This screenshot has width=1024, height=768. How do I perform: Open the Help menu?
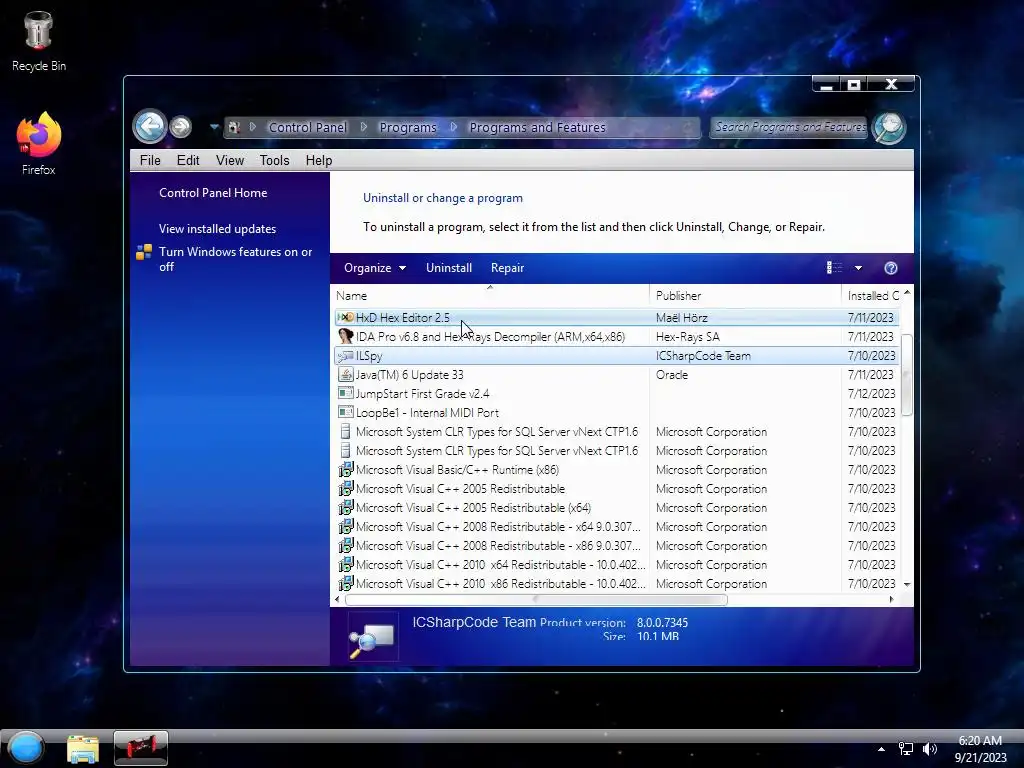(x=319, y=161)
